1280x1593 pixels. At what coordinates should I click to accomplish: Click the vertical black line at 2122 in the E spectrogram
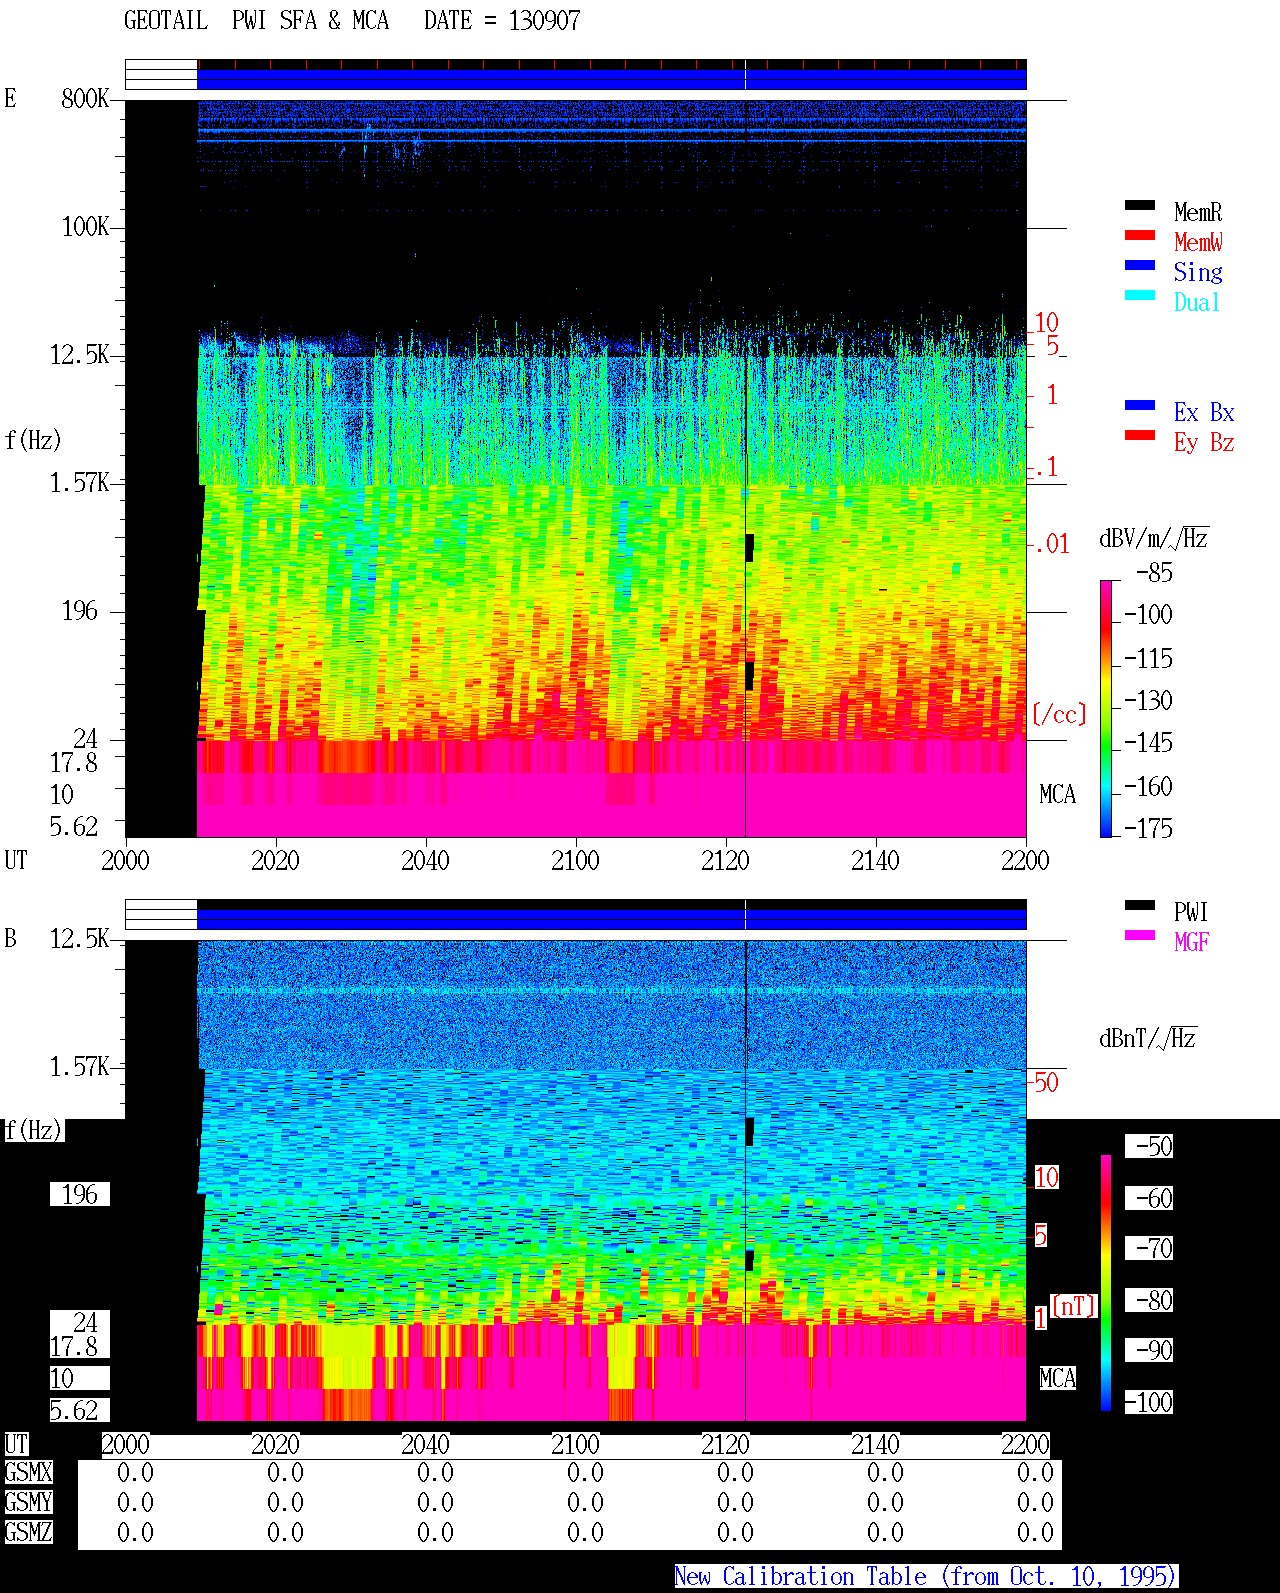(746, 468)
